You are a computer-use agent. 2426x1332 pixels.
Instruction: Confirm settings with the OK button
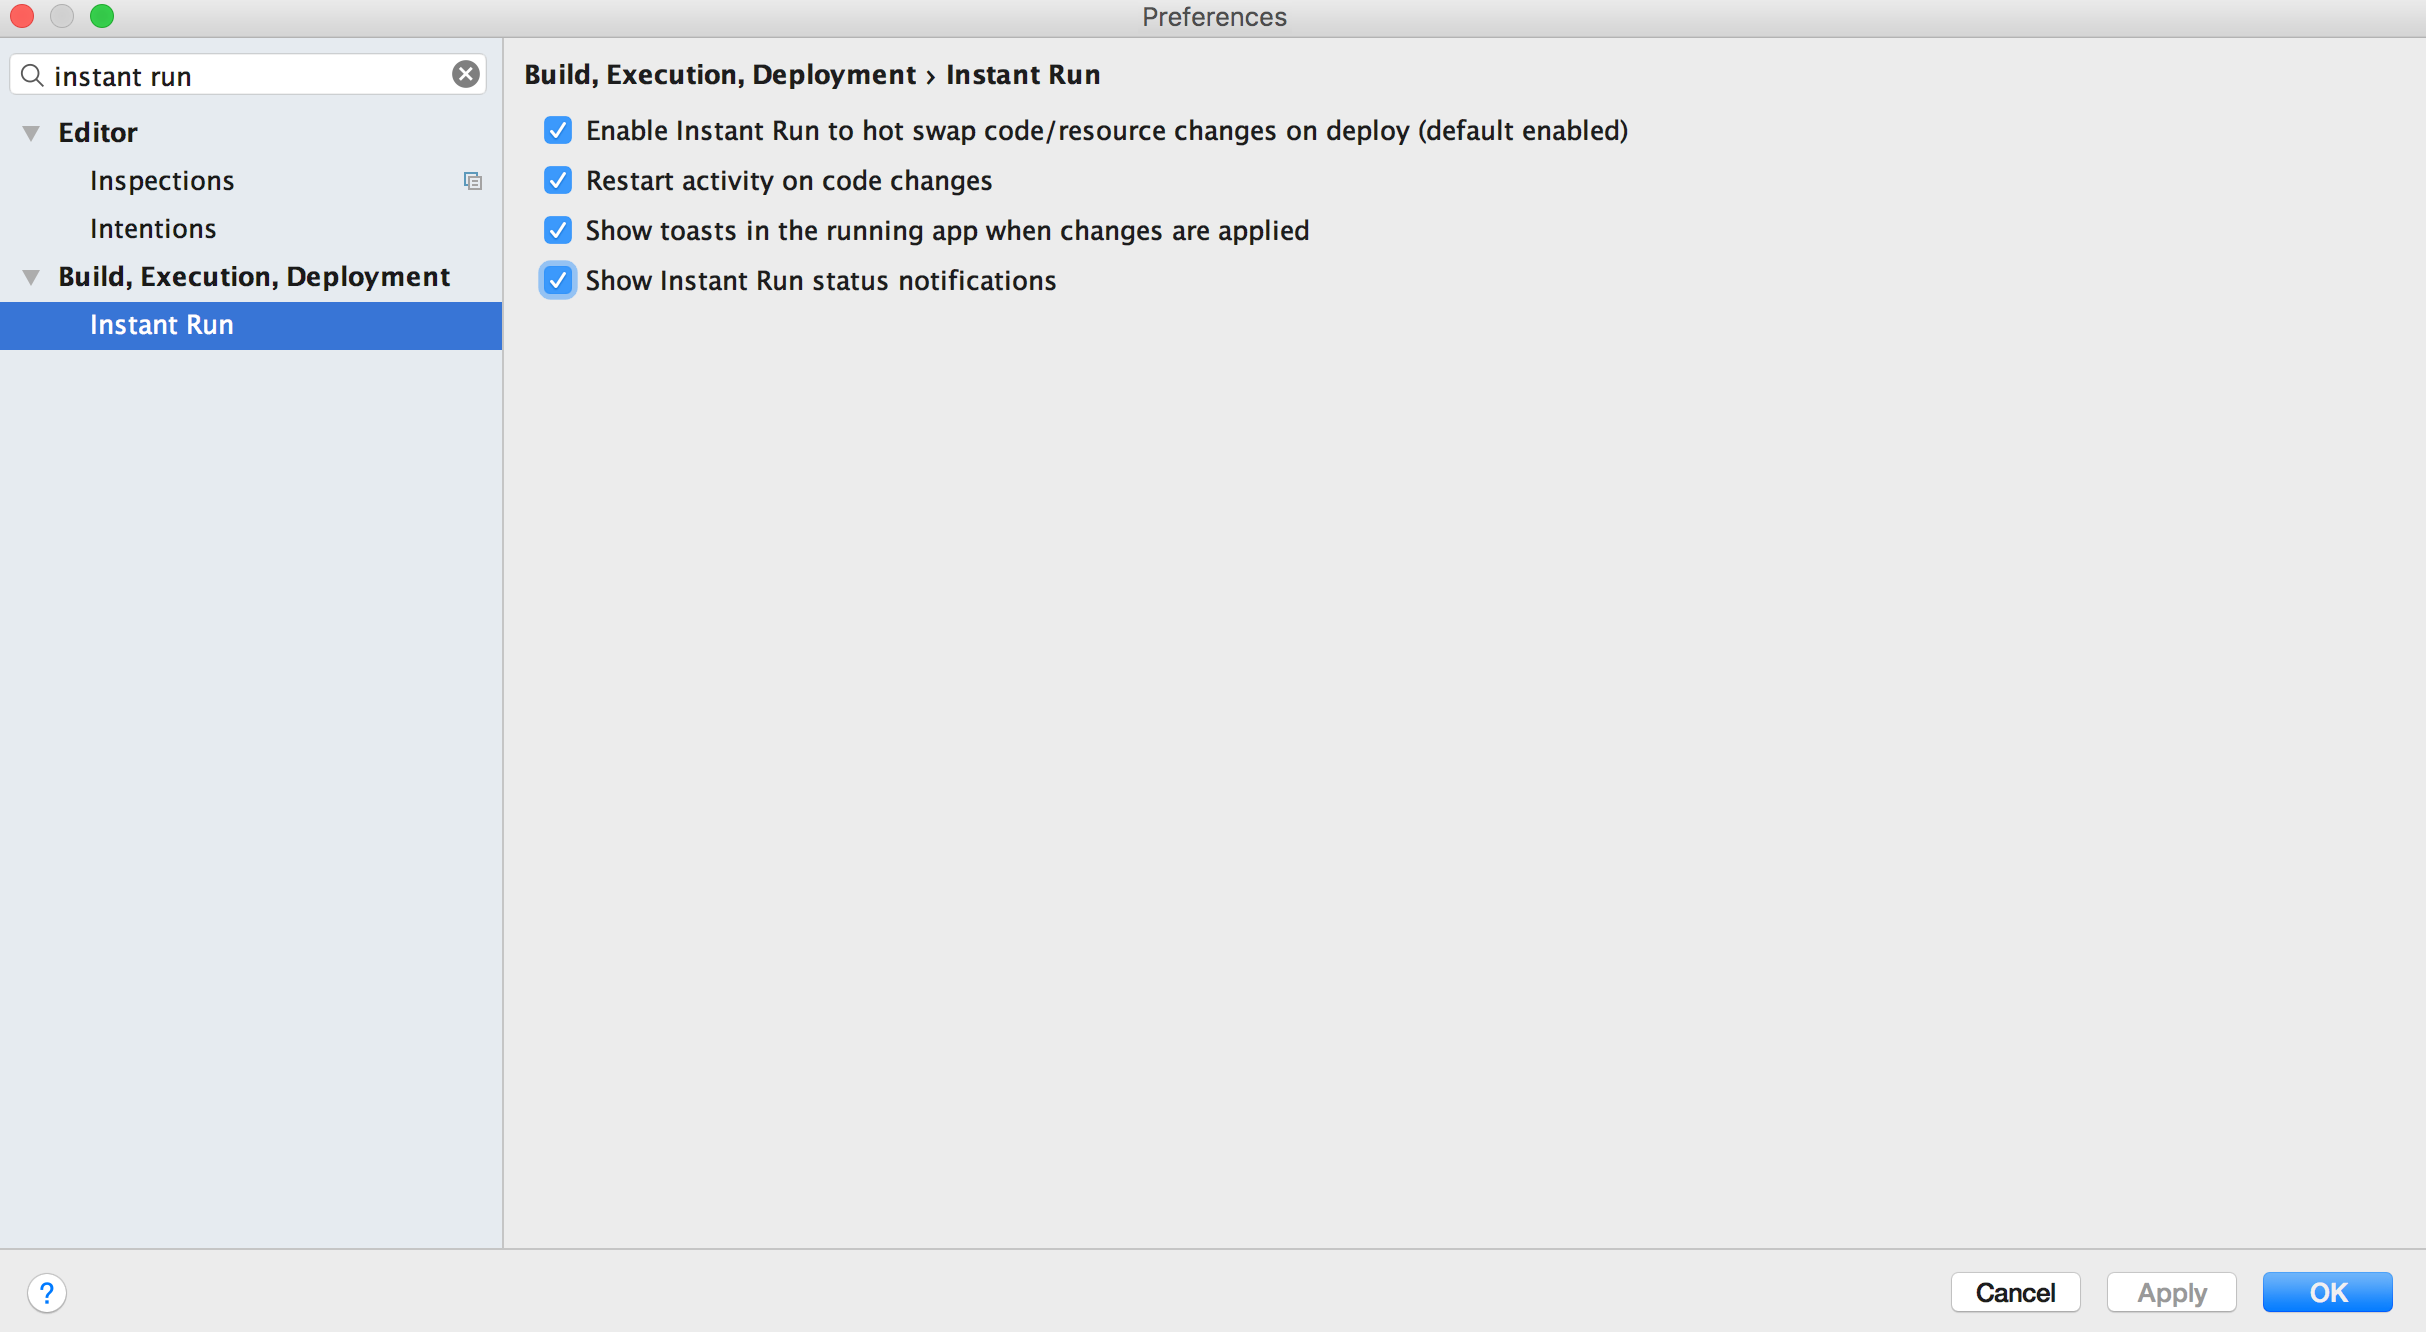2327,1292
